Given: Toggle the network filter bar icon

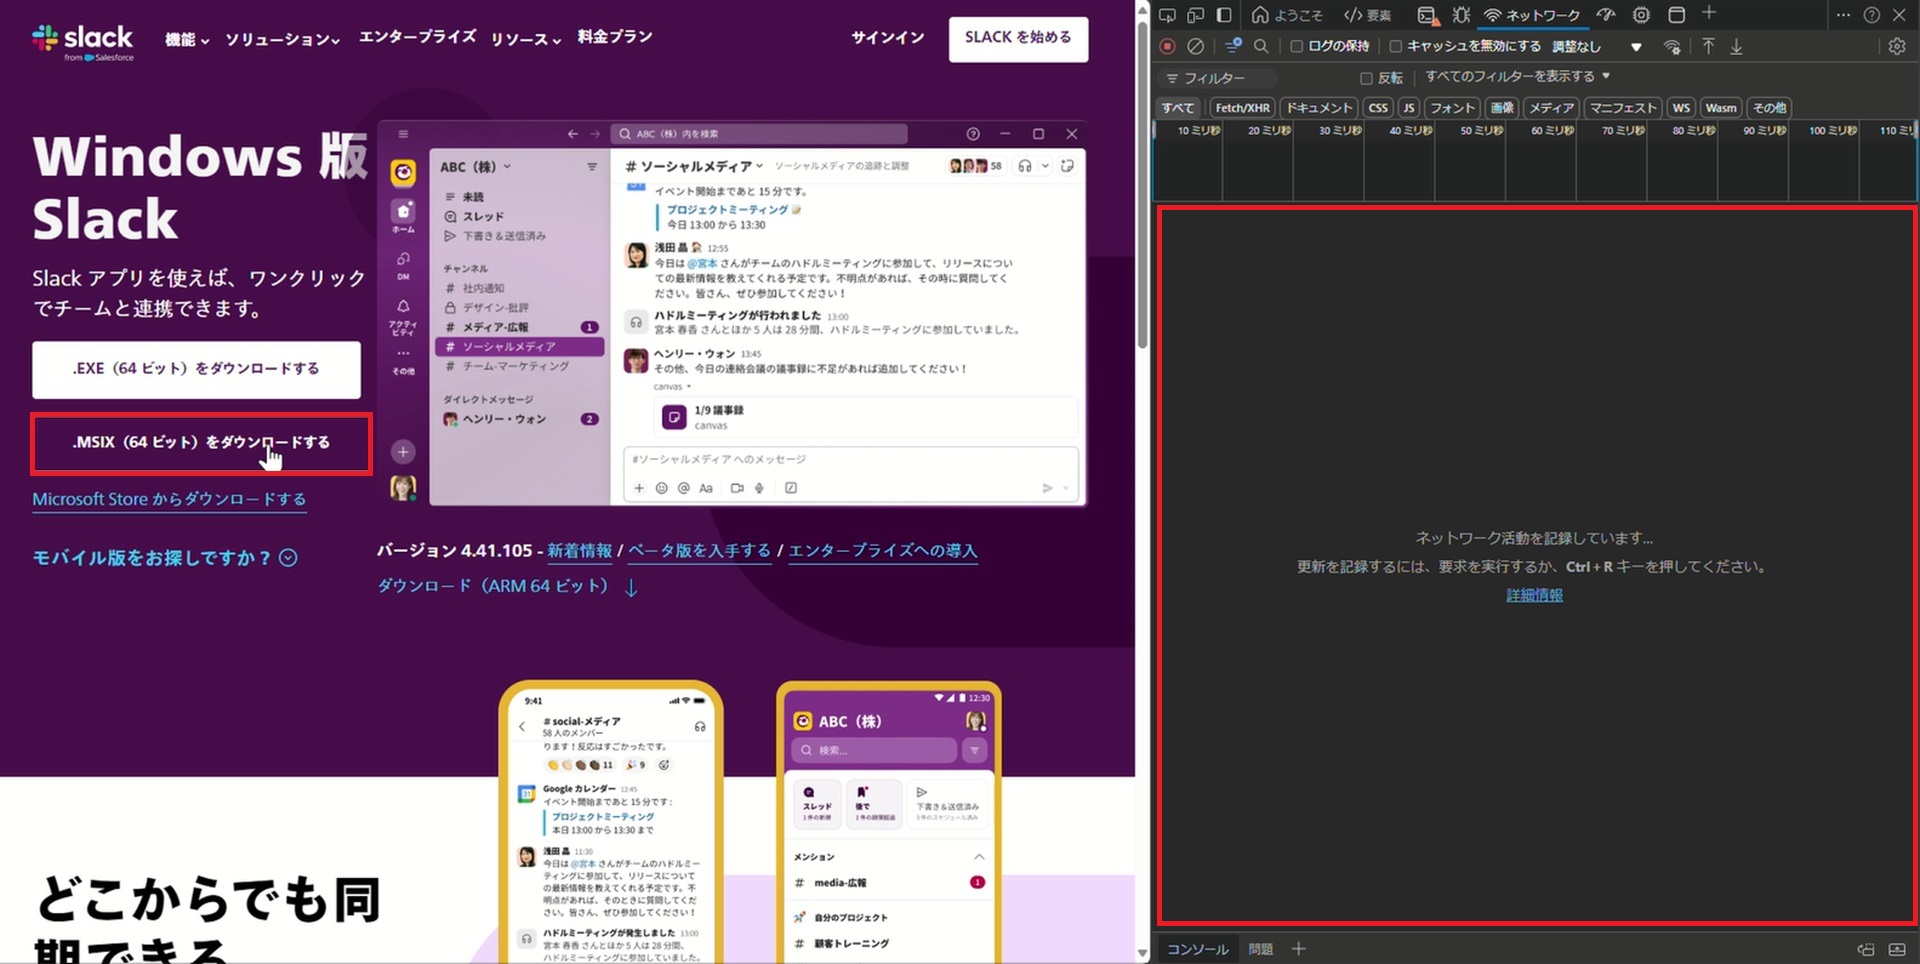Looking at the screenshot, I should (x=1233, y=46).
